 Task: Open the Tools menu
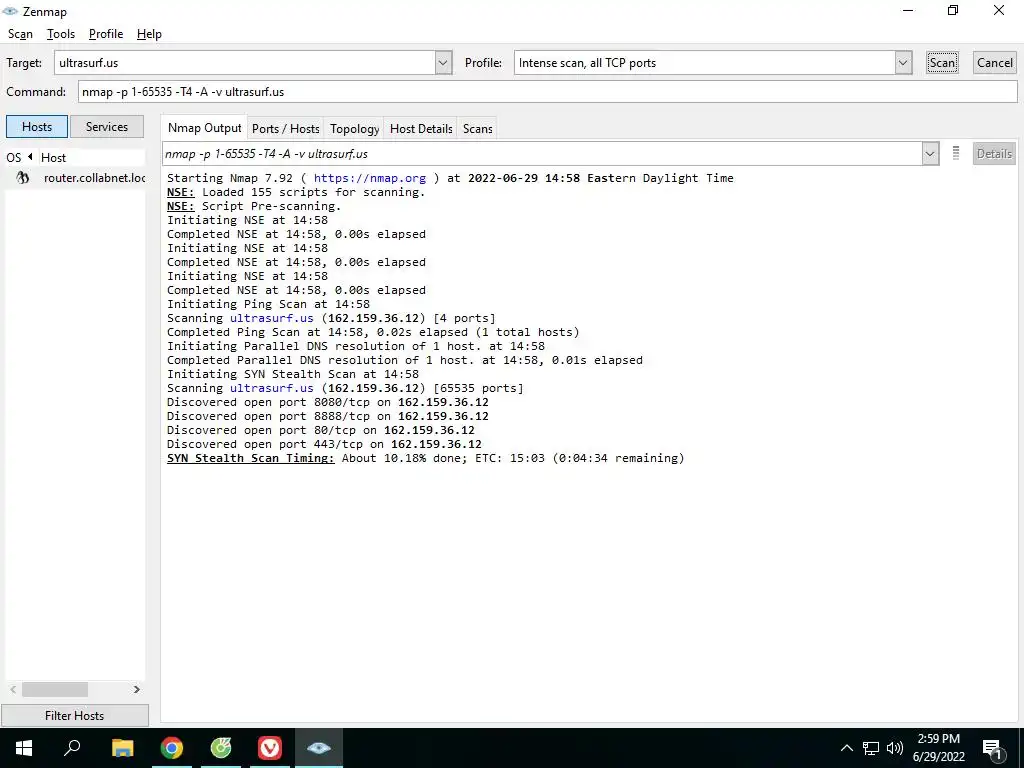pos(61,34)
